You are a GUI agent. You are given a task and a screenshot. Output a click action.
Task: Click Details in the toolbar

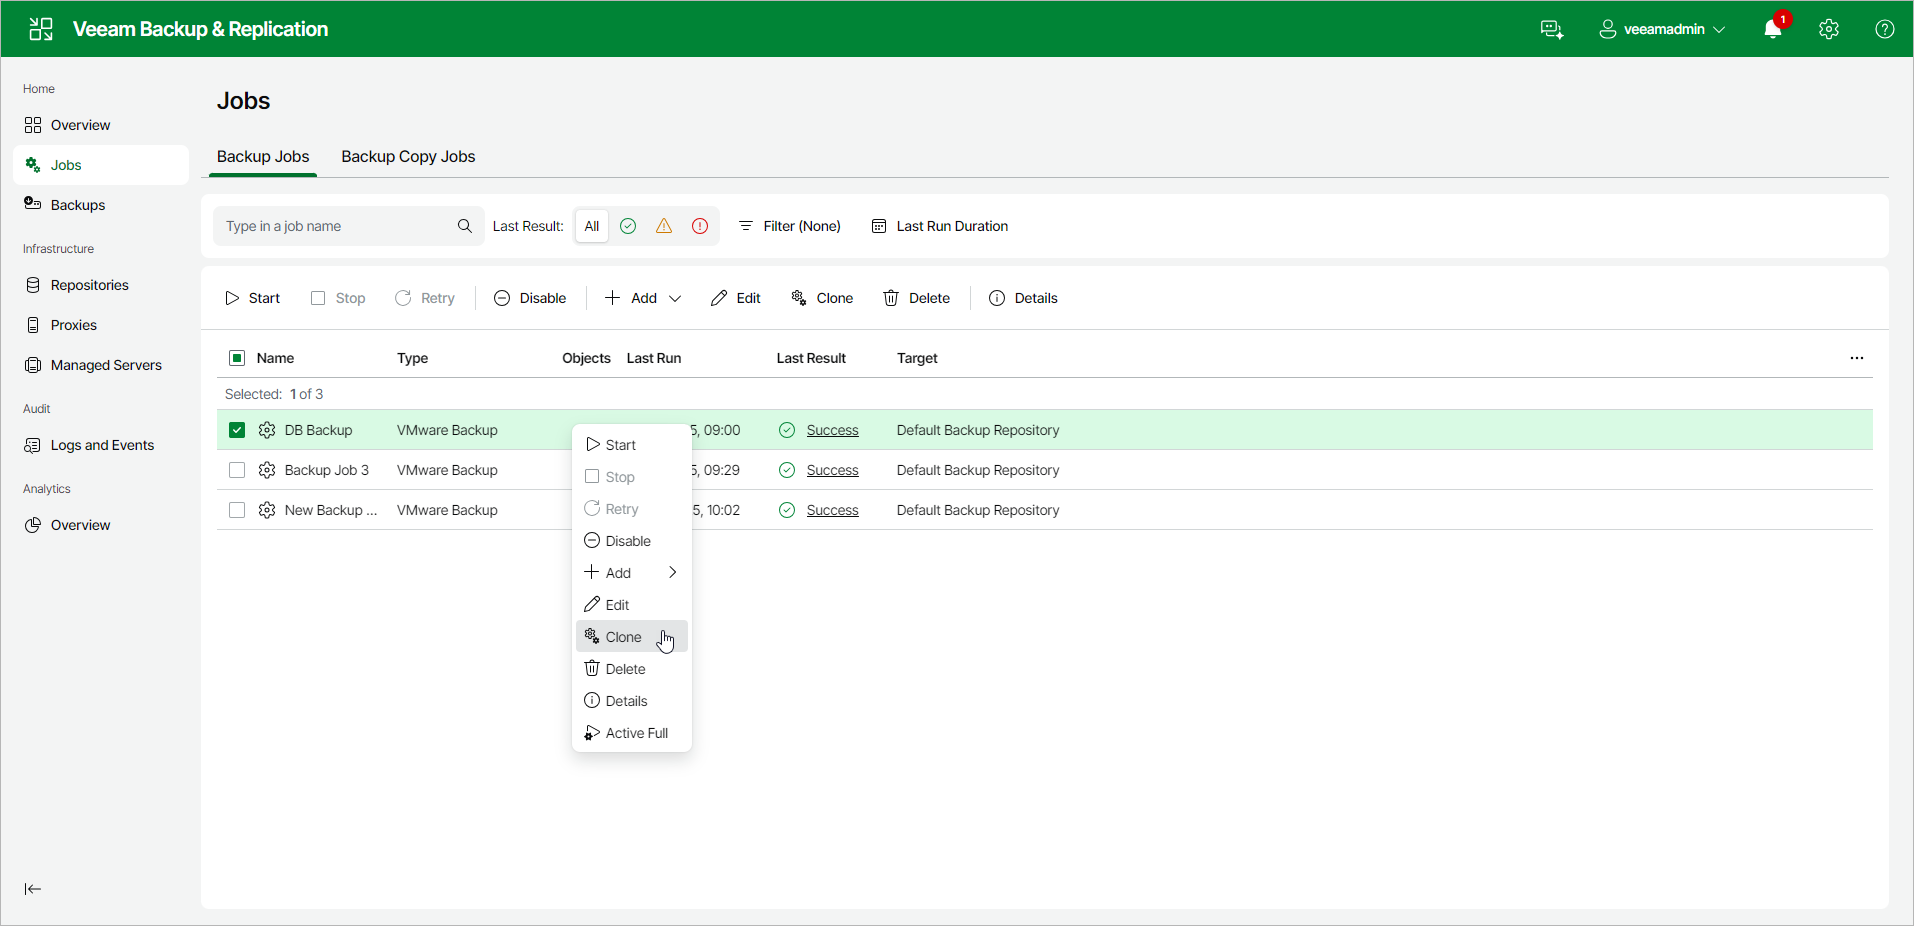(1023, 298)
